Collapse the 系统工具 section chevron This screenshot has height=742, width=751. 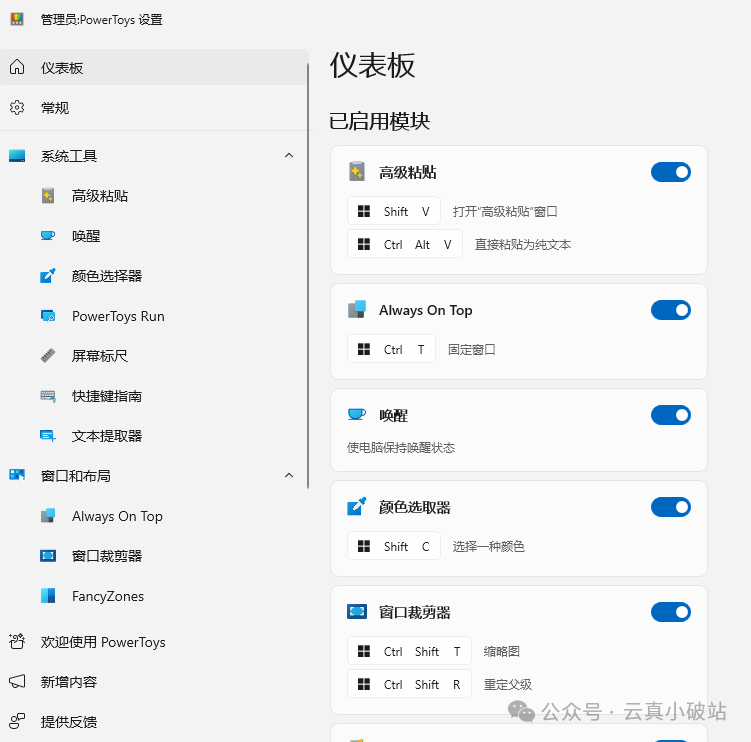click(289, 155)
